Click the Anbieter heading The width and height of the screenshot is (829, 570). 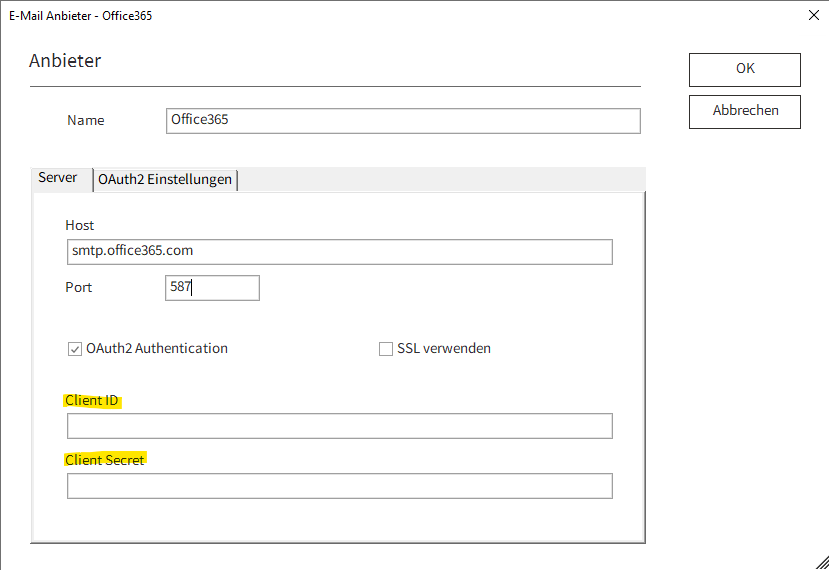click(65, 61)
